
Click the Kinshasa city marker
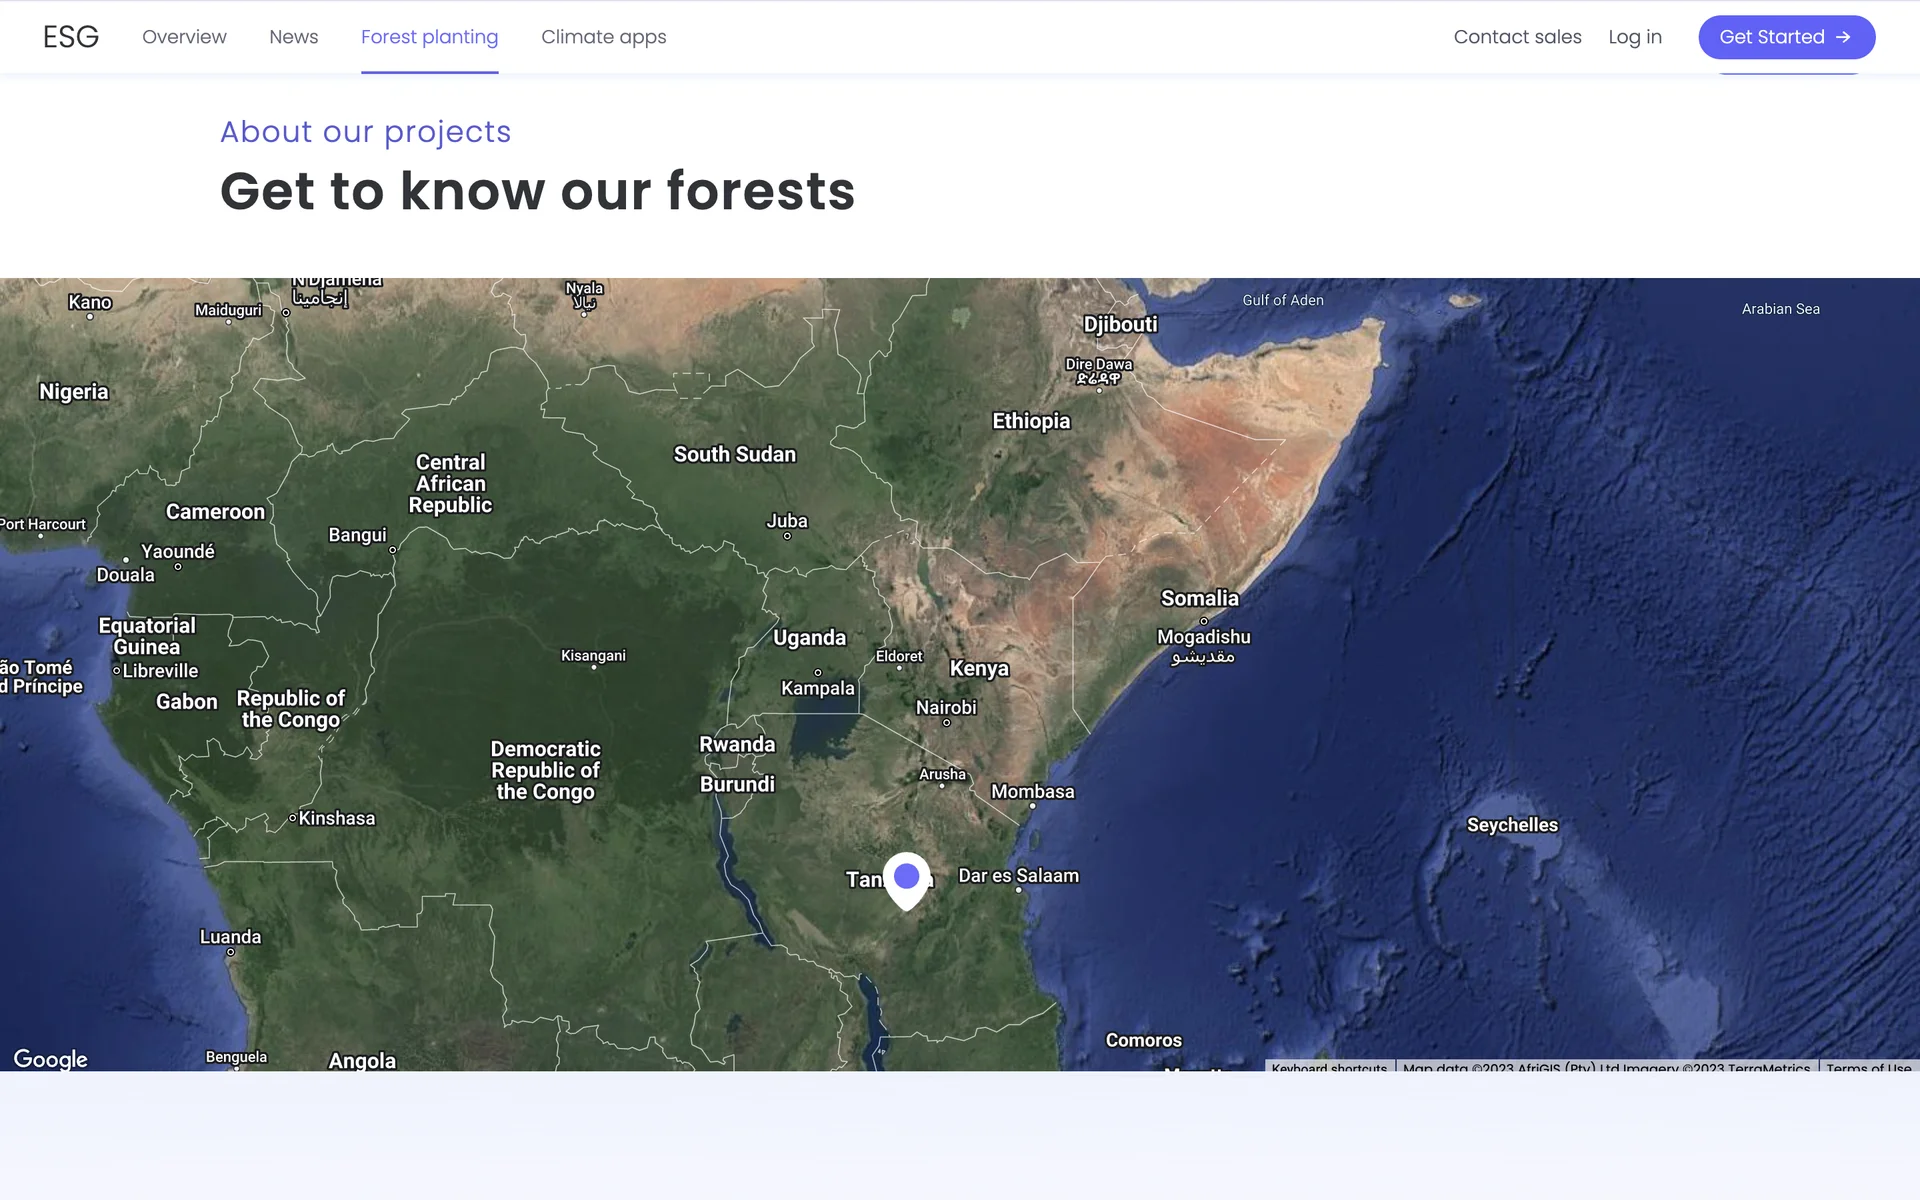(x=293, y=818)
